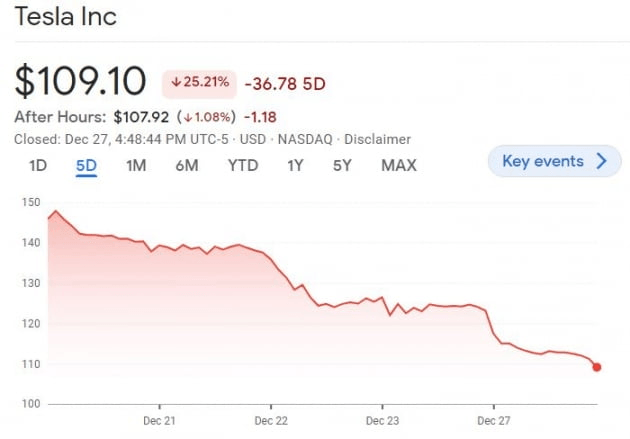Viewport: 630px width, 439px height.
Task: Open the MAX chart view
Action: pos(399,165)
